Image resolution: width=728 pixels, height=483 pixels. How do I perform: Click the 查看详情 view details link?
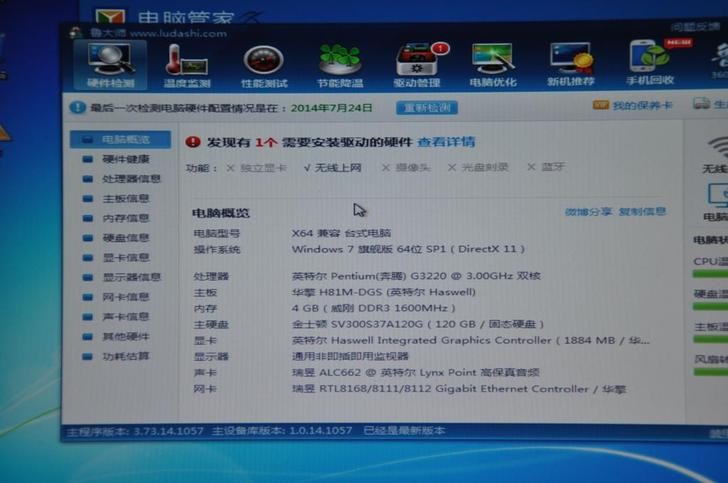click(446, 142)
